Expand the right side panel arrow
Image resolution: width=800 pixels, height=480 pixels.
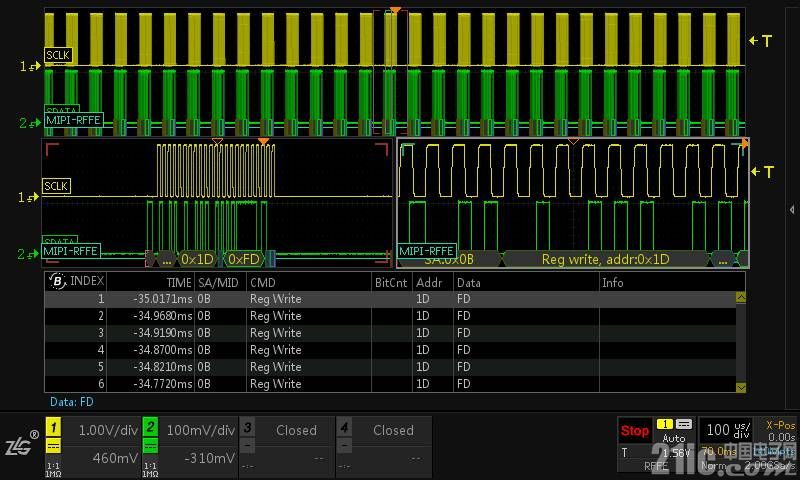click(x=791, y=210)
